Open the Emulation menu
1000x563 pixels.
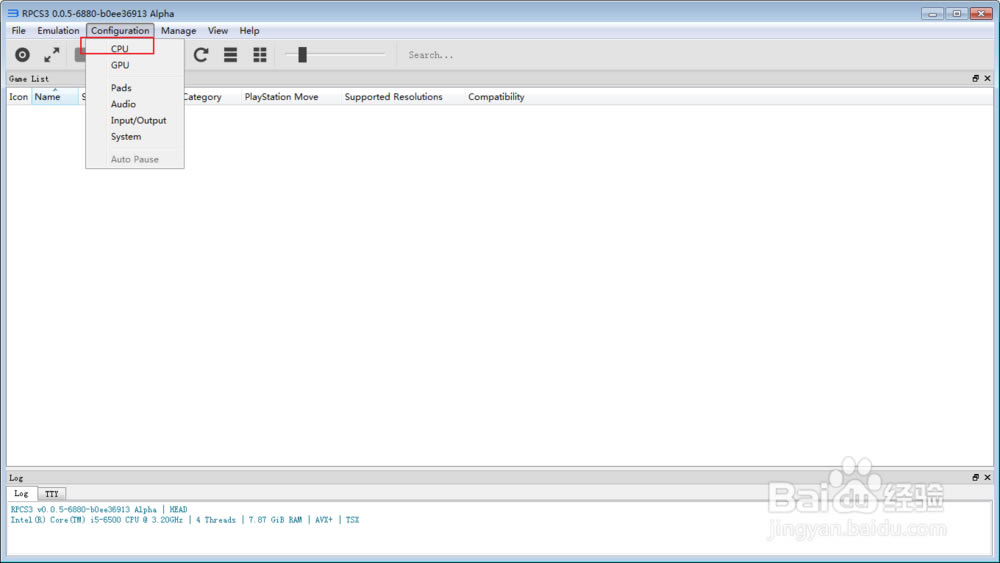(58, 31)
